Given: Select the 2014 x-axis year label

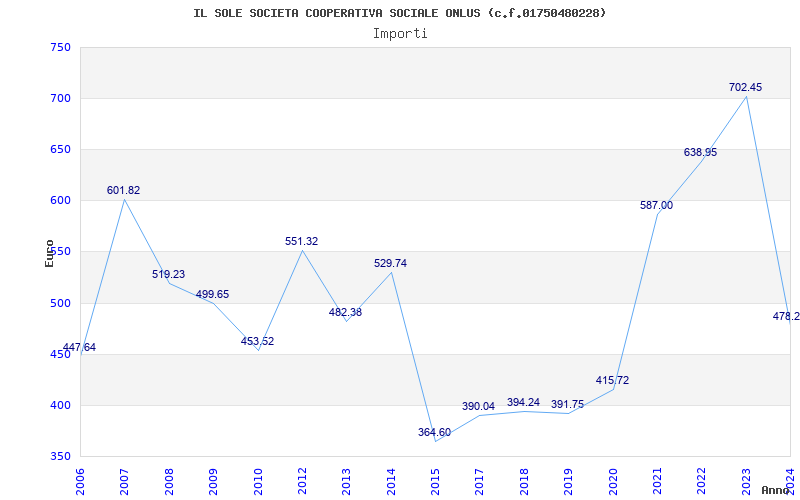Looking at the screenshot, I should click(x=391, y=481).
